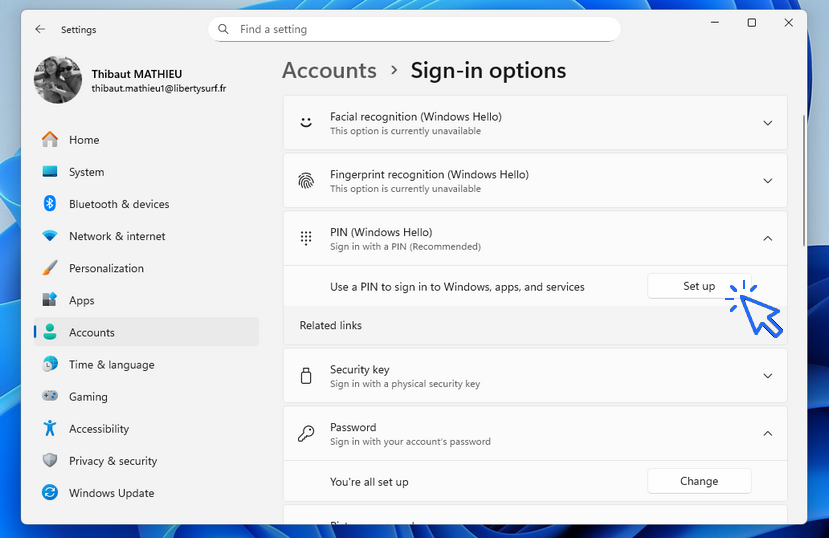Click the Thibaut MATHIEU account name
Image resolution: width=829 pixels, height=538 pixels.
[136, 74]
